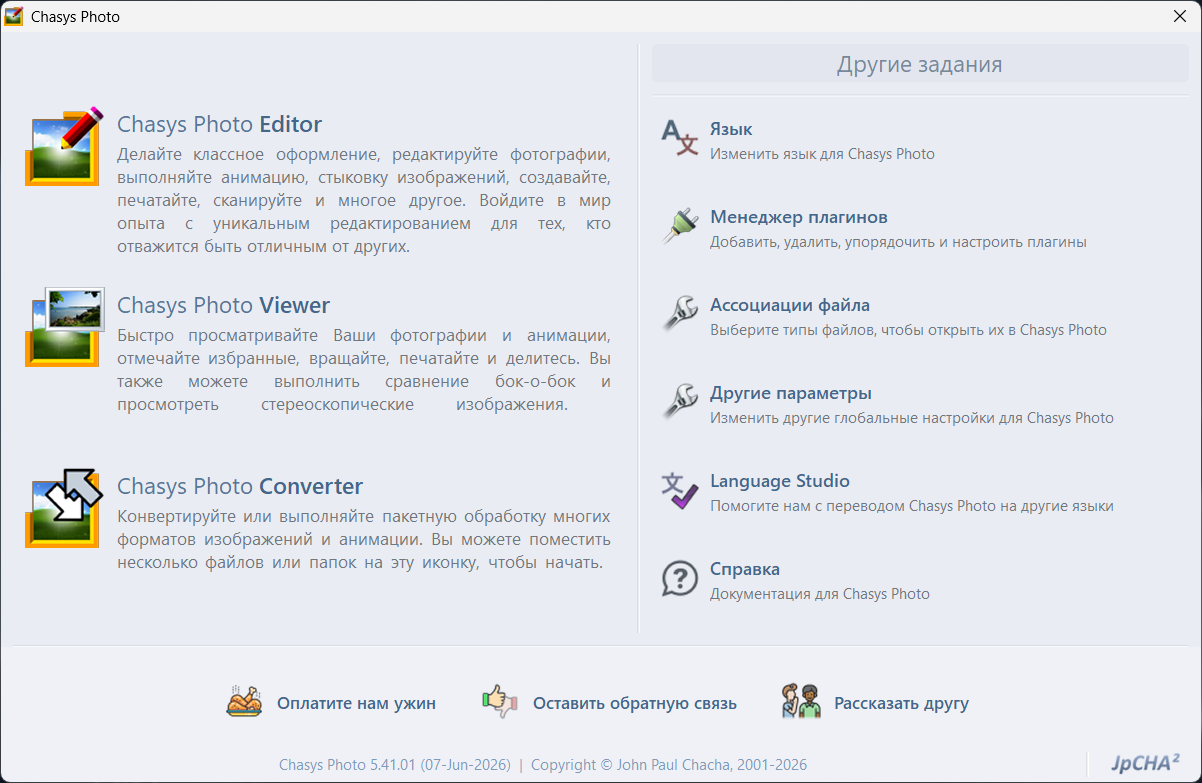This screenshot has width=1202, height=783.
Task: Click text Добавить, удалить, упорядочить и настроить плагины
Action: click(898, 242)
